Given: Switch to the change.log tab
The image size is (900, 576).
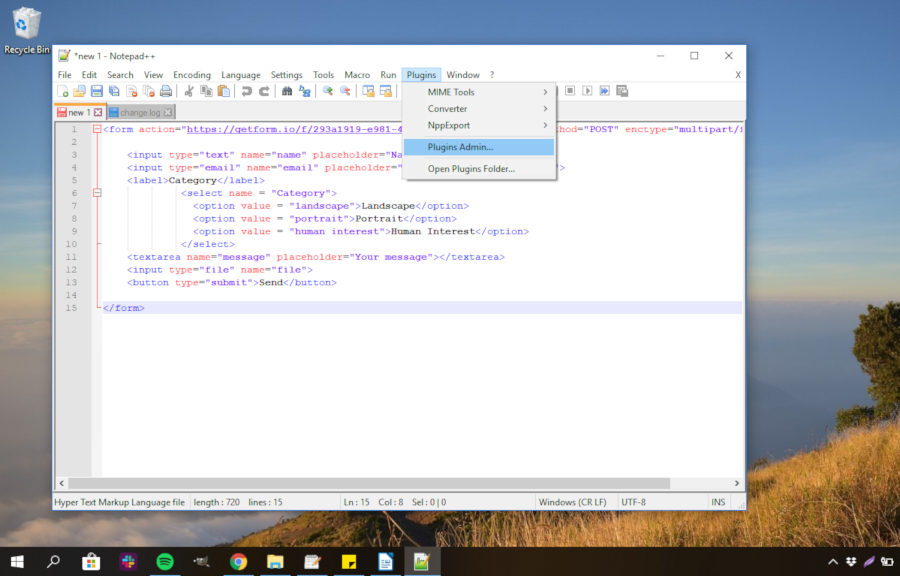Looking at the screenshot, I should click(x=140, y=111).
